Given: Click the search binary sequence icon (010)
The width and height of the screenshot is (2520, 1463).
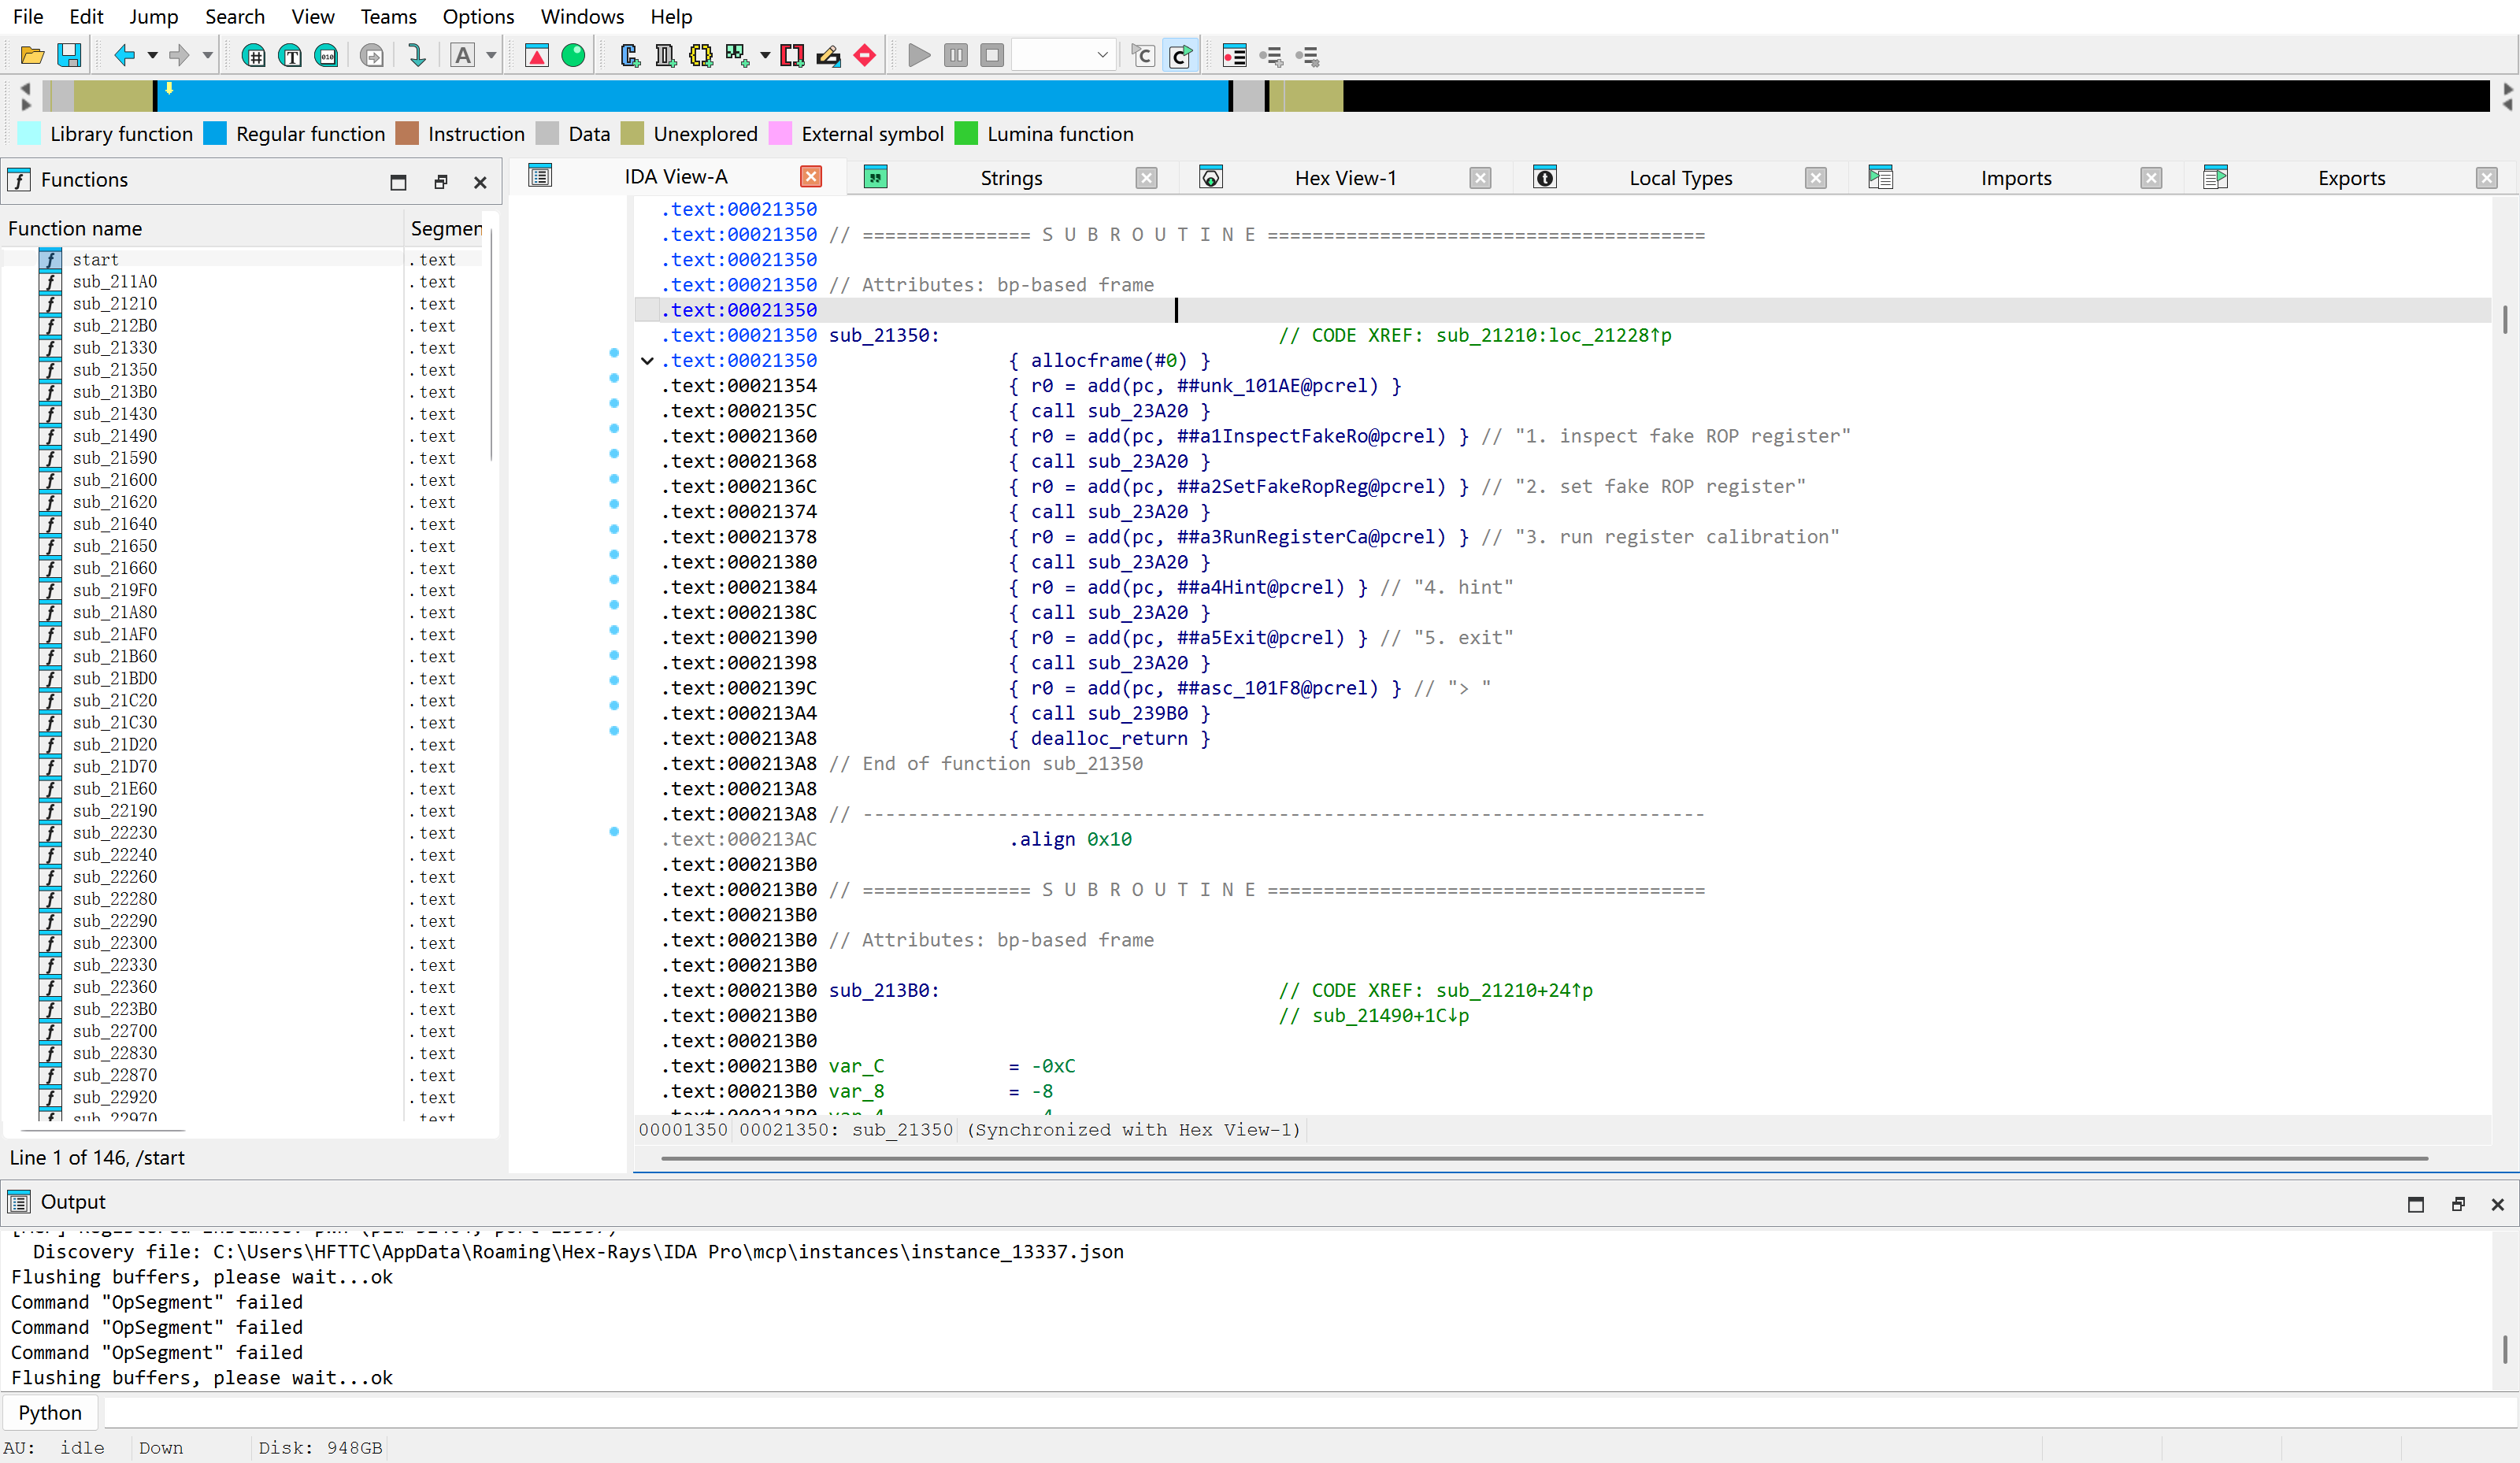Looking at the screenshot, I should coord(326,55).
